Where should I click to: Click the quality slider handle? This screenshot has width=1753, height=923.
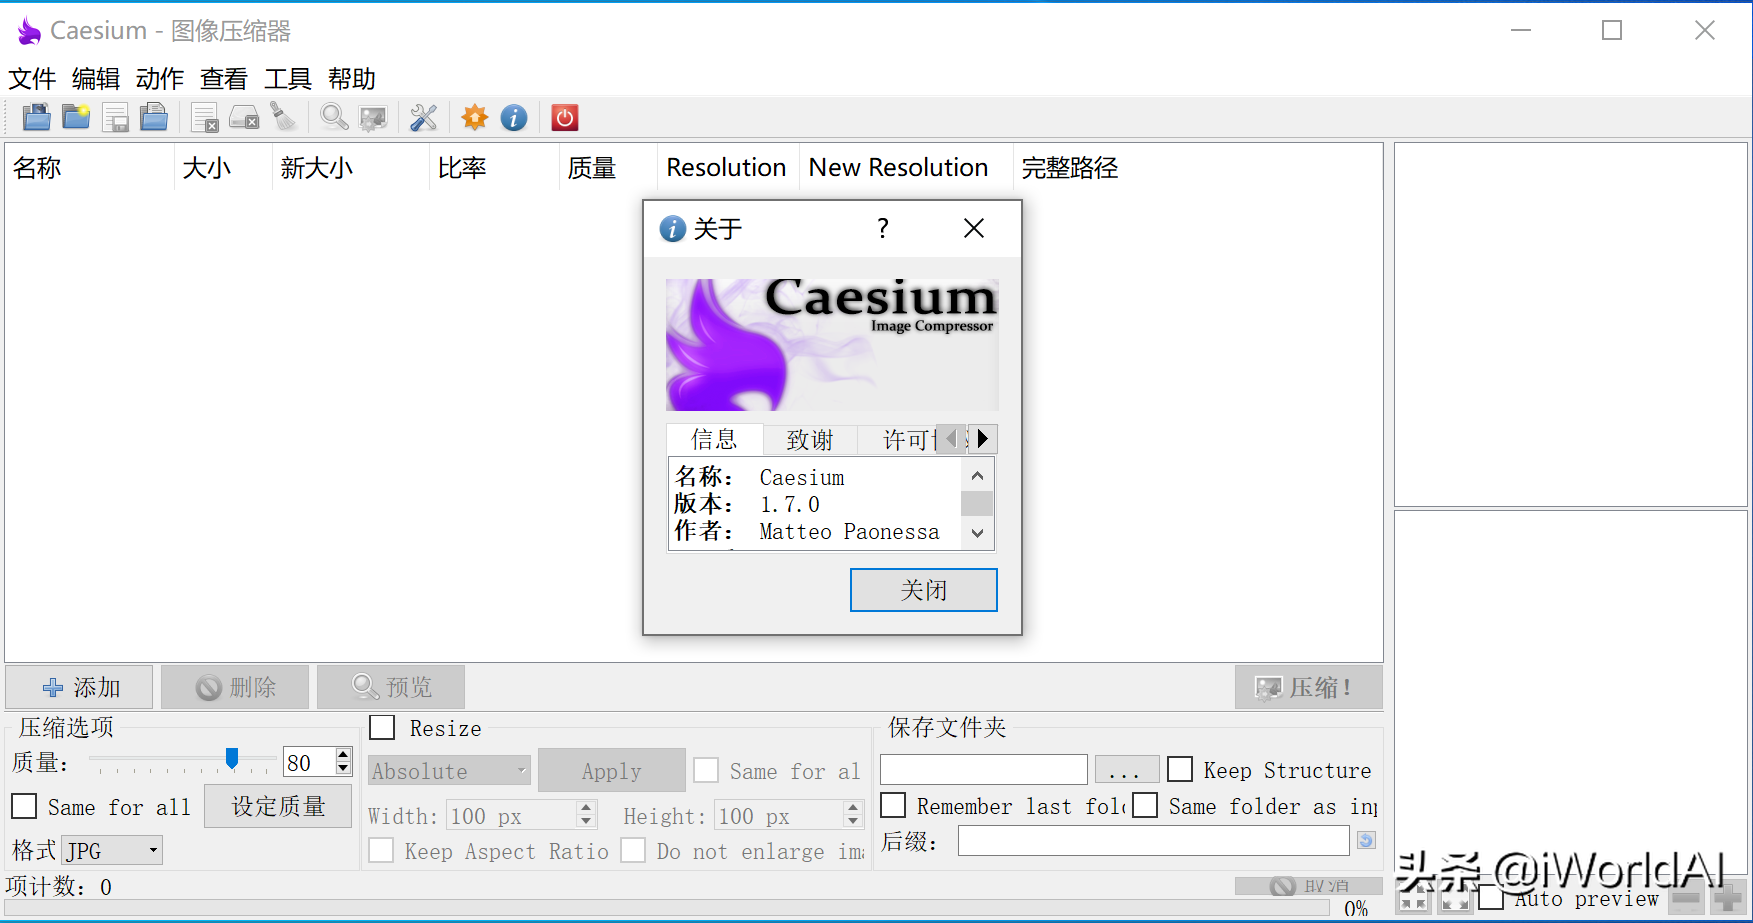232,759
